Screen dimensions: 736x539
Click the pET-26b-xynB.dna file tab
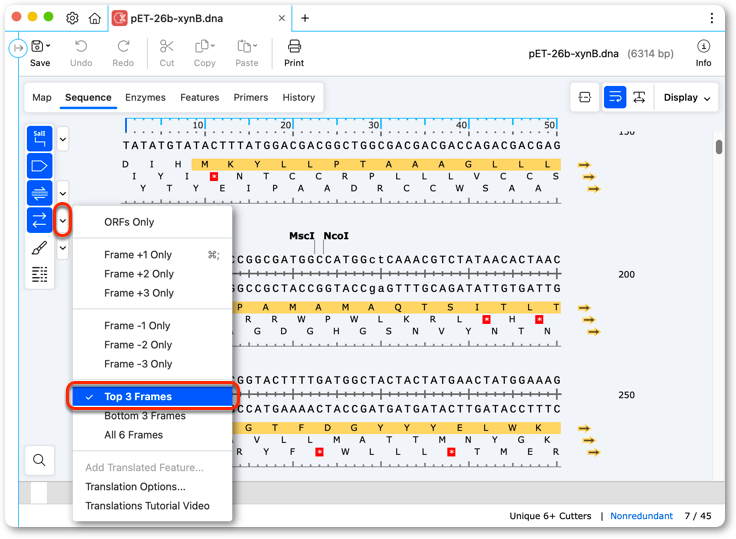click(x=199, y=18)
